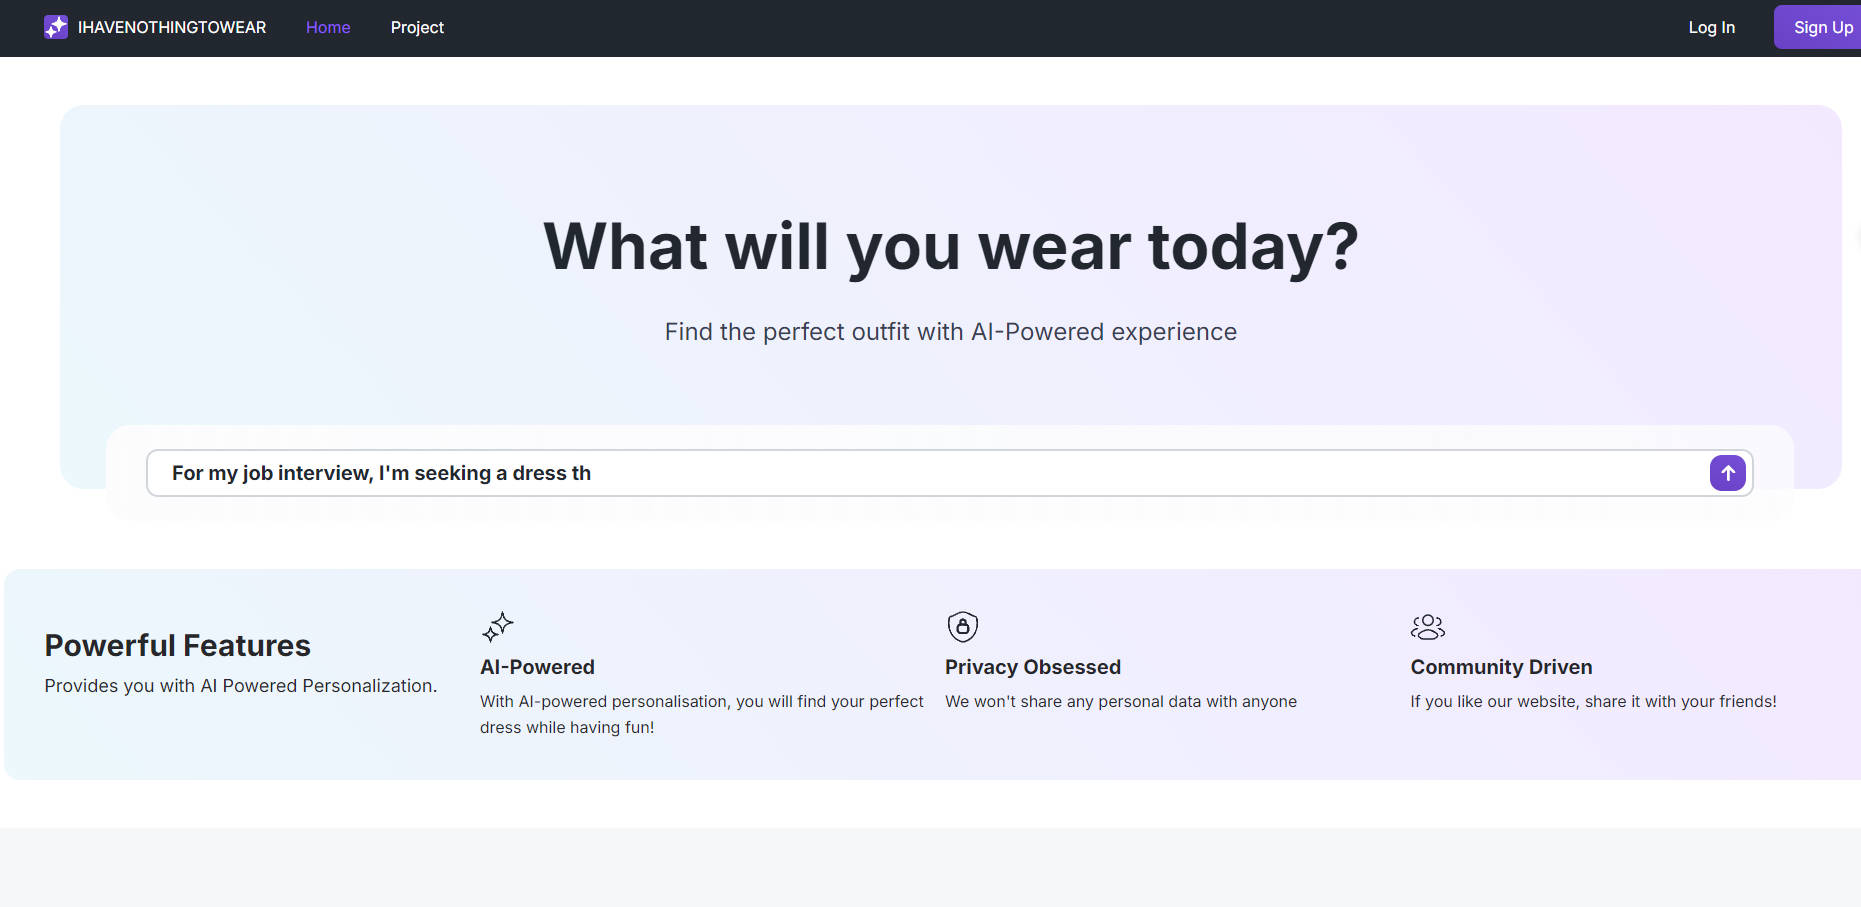This screenshot has width=1861, height=907.
Task: Submit prompt with the purple arrow icon
Action: pos(1727,473)
